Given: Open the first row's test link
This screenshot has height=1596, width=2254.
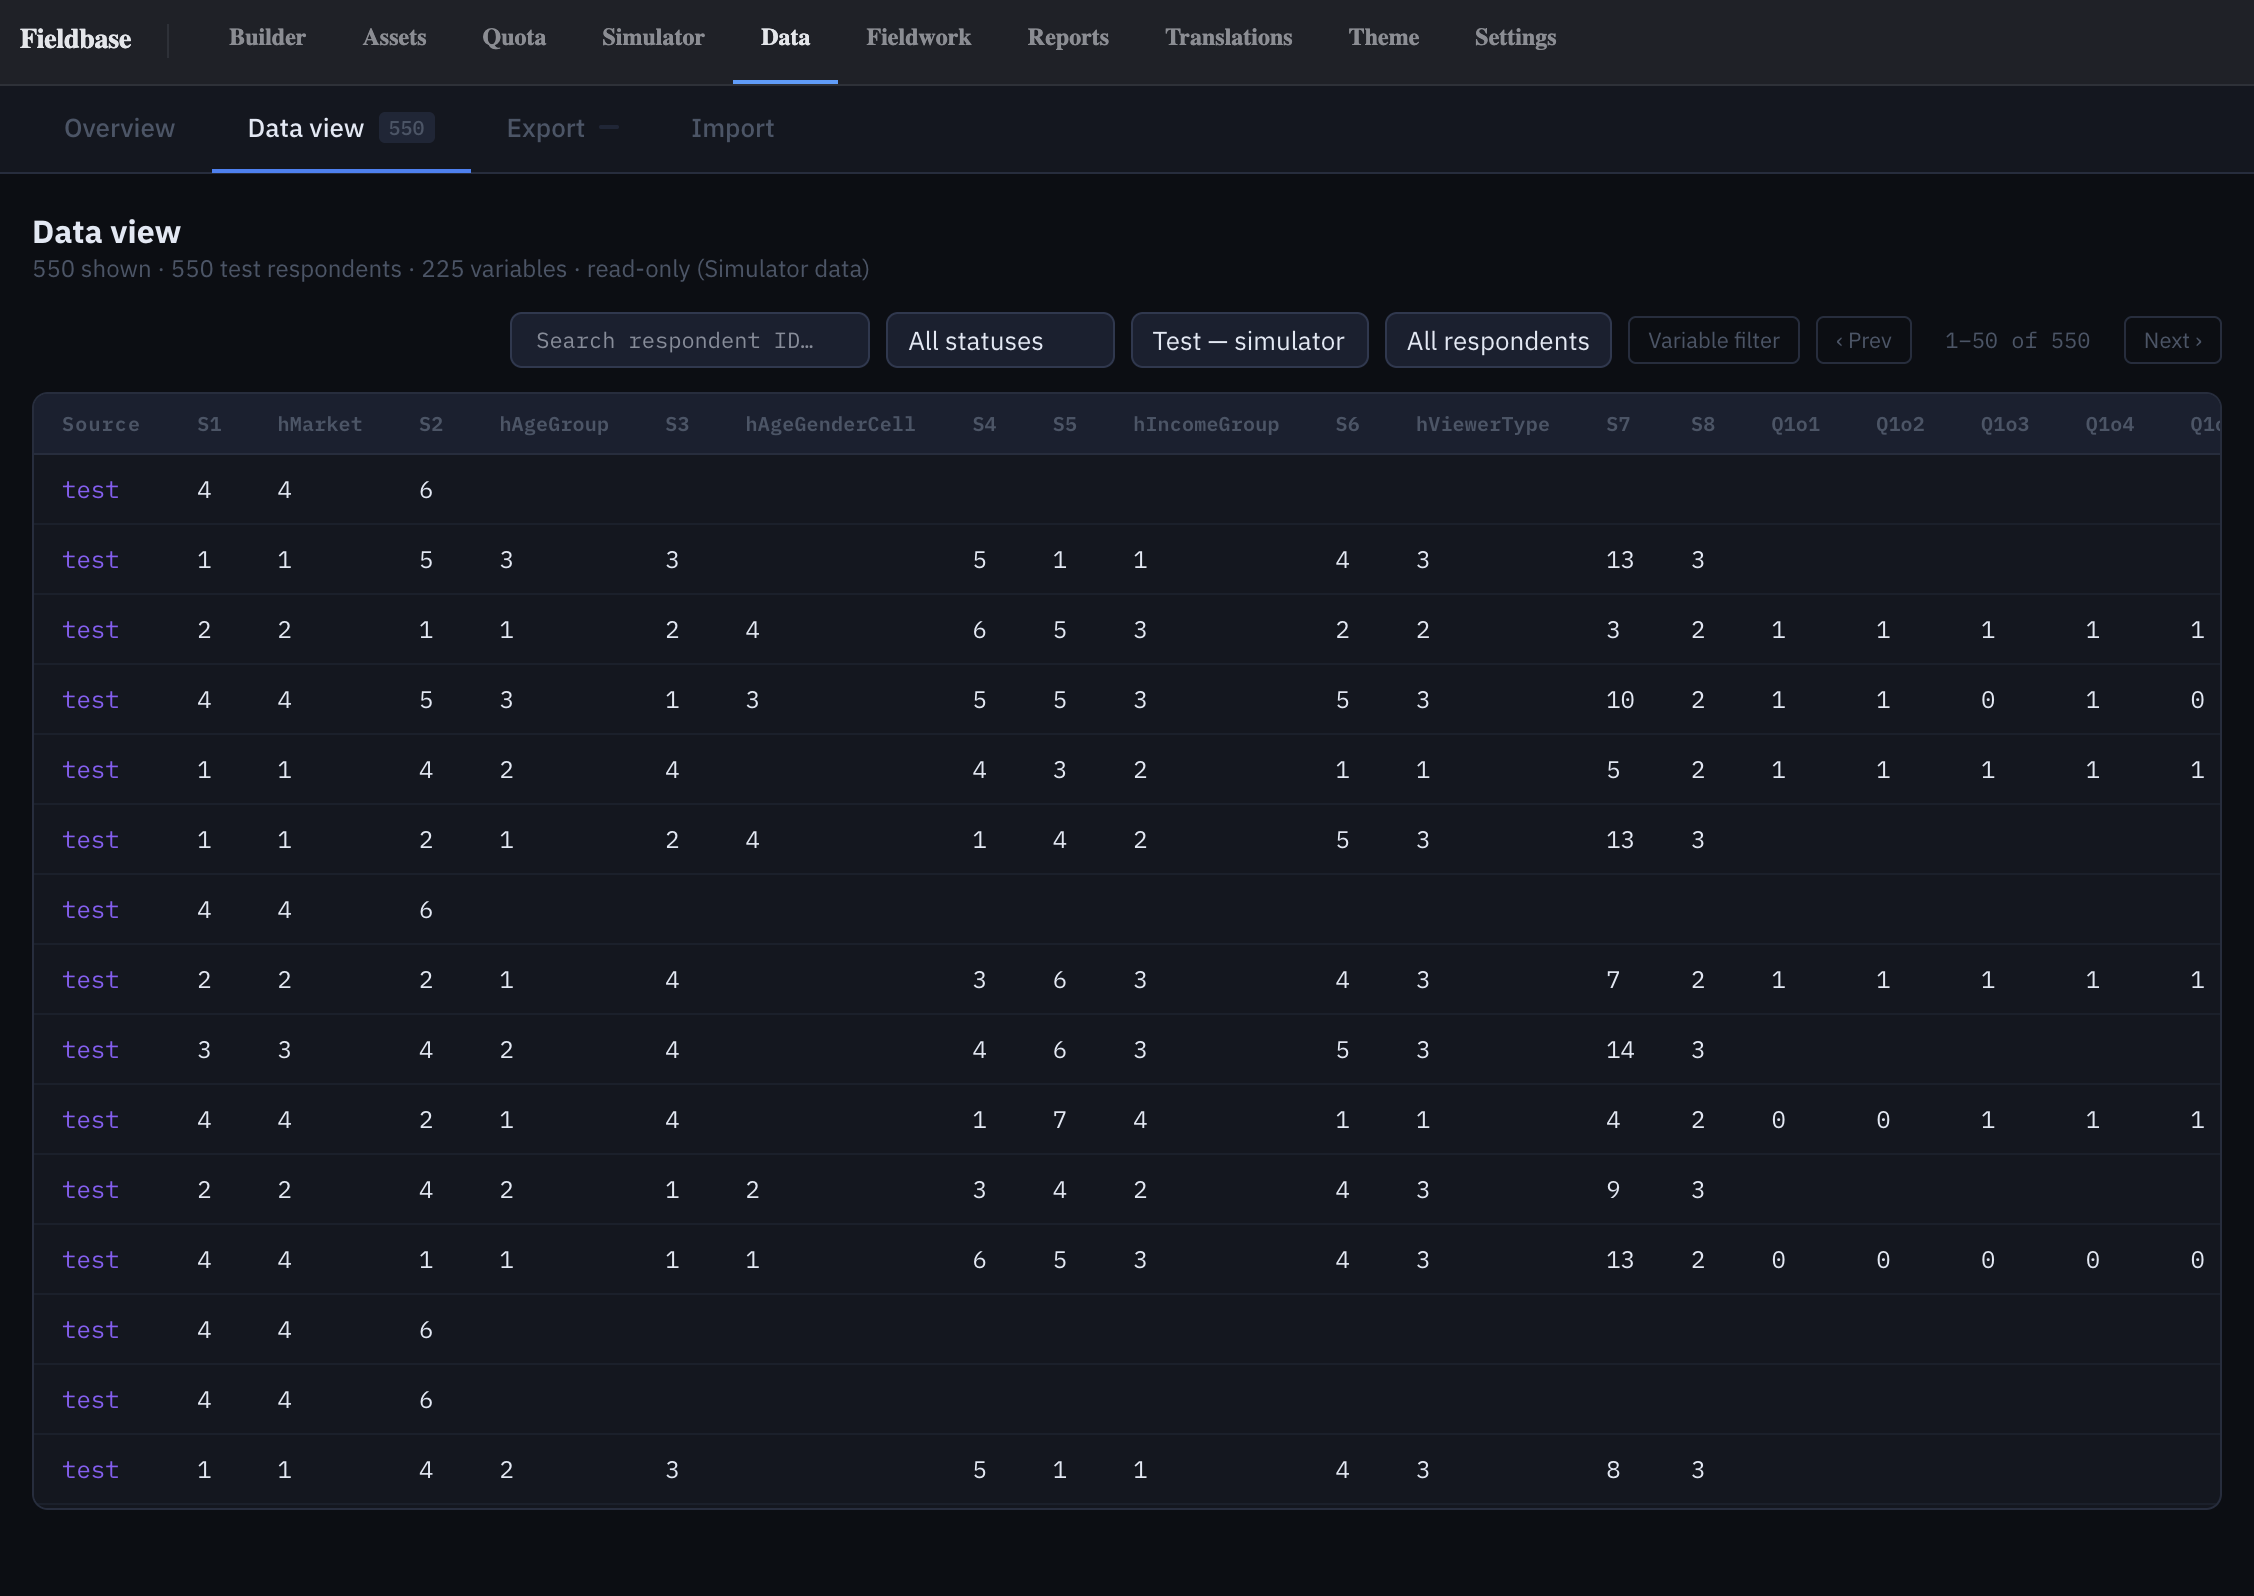Looking at the screenshot, I should pos(90,490).
